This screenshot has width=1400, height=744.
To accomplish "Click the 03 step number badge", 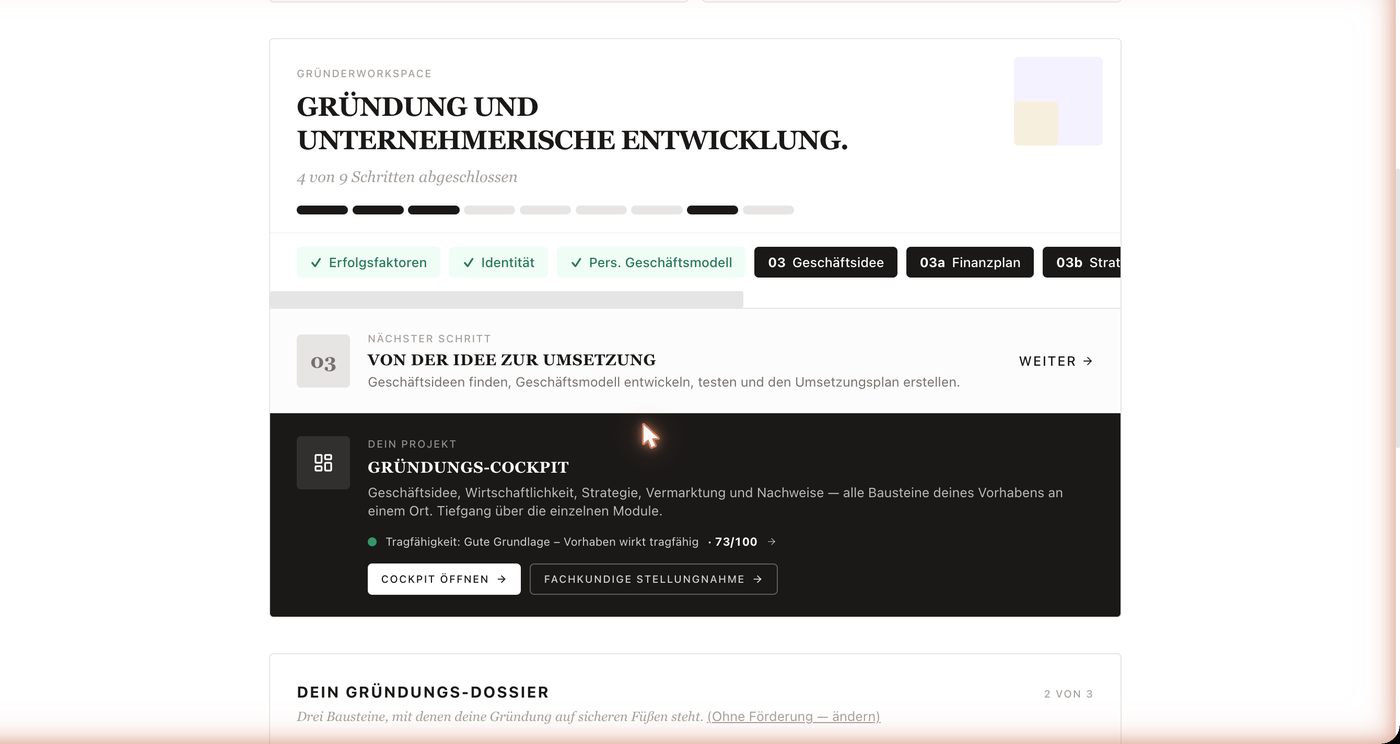I will tap(323, 361).
